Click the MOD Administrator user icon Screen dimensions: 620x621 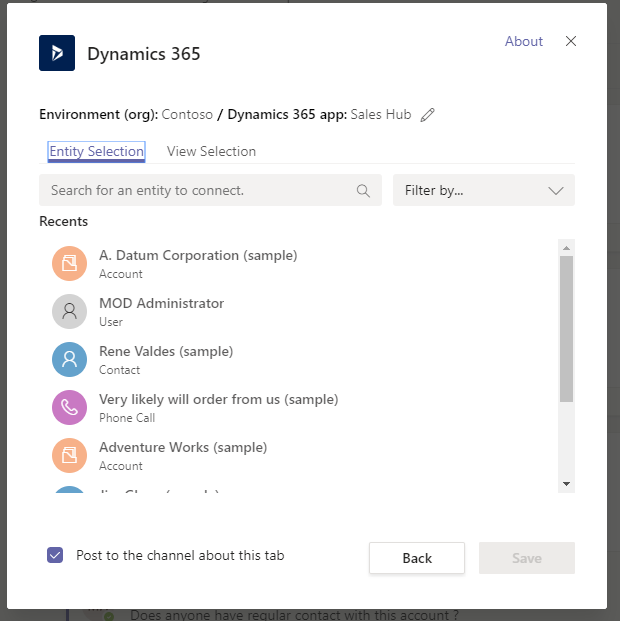(x=69, y=311)
